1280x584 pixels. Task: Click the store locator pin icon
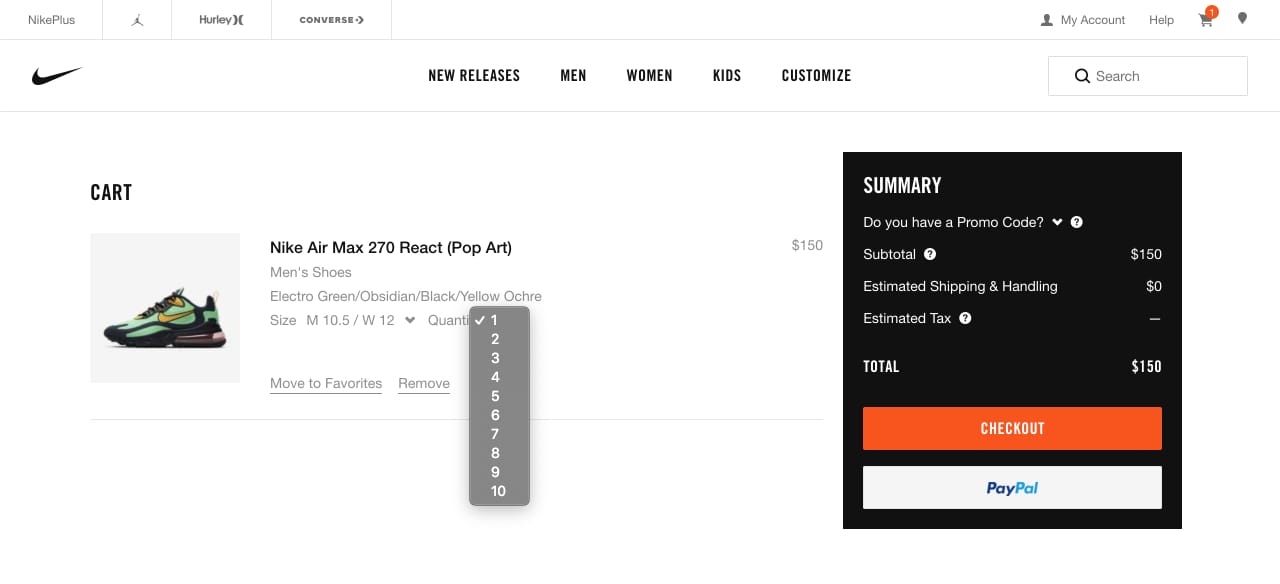click(1242, 19)
